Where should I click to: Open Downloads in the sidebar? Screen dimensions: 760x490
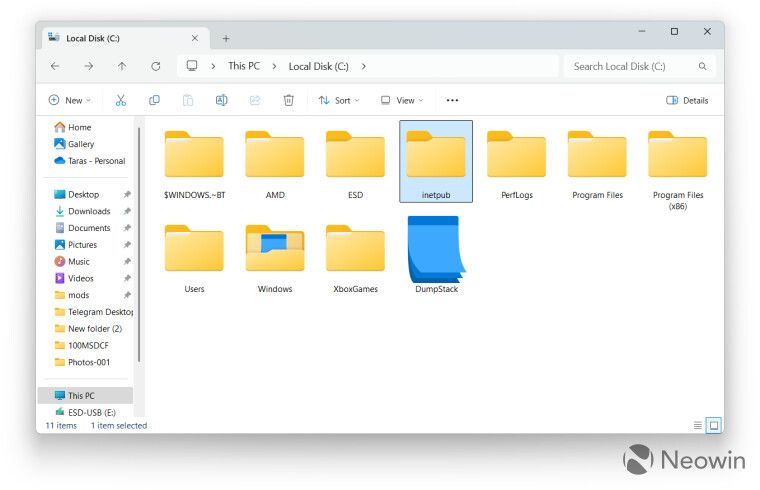point(89,211)
